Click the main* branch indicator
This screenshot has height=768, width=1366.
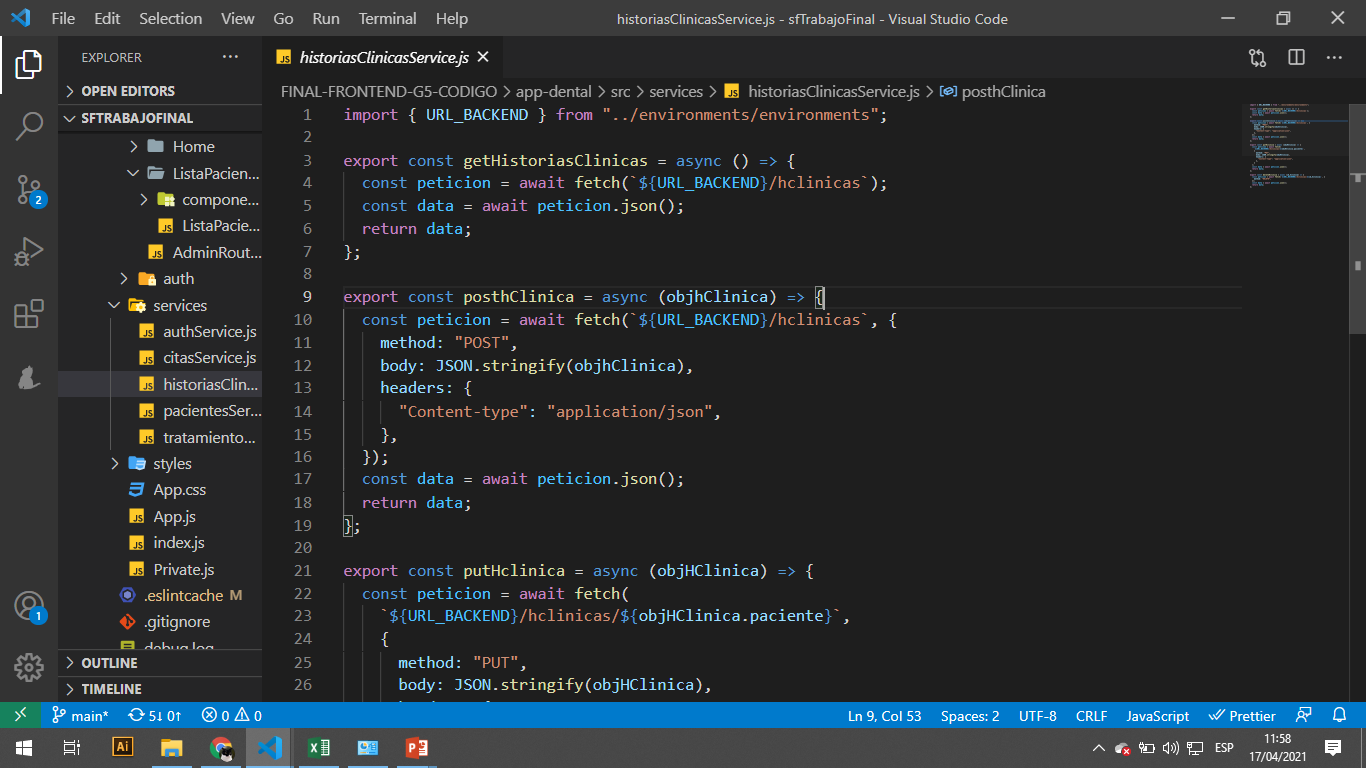tap(80, 715)
